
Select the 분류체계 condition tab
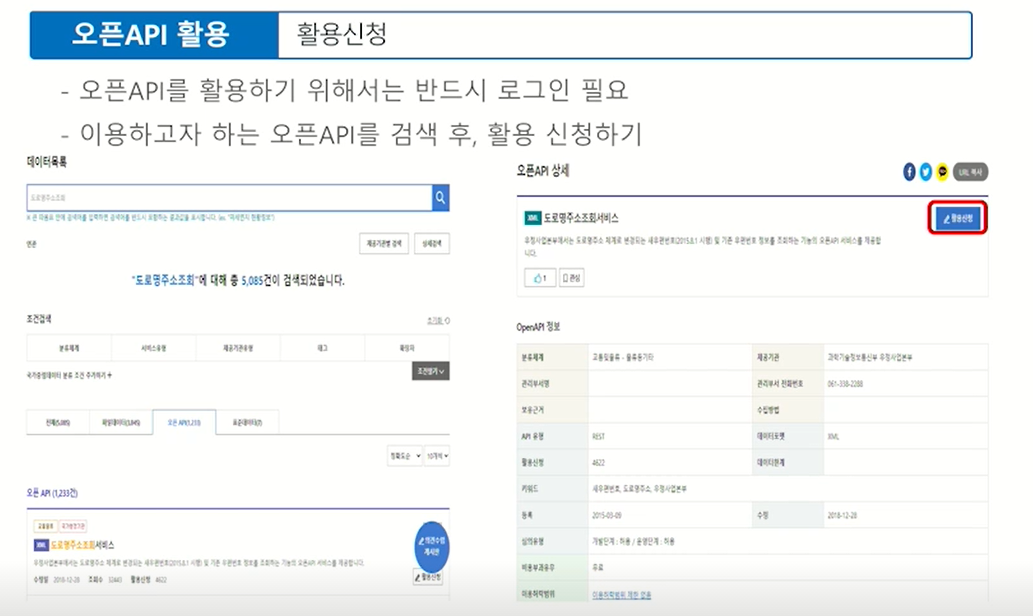(x=69, y=348)
